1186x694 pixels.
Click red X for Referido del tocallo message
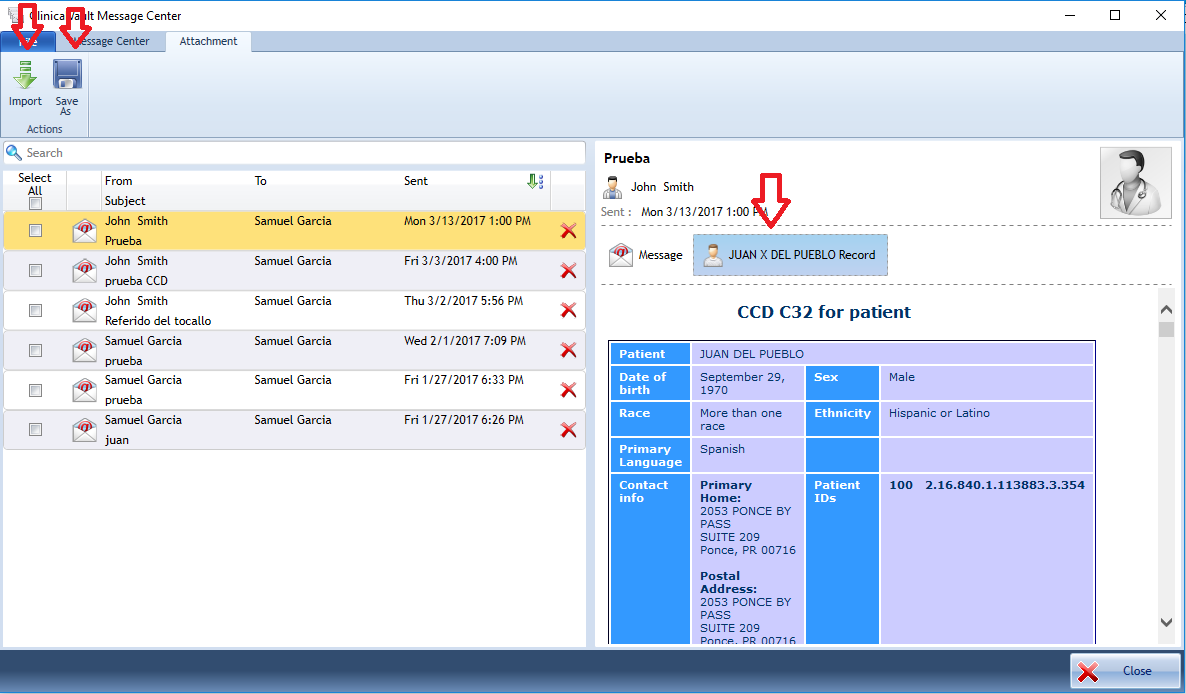point(568,310)
